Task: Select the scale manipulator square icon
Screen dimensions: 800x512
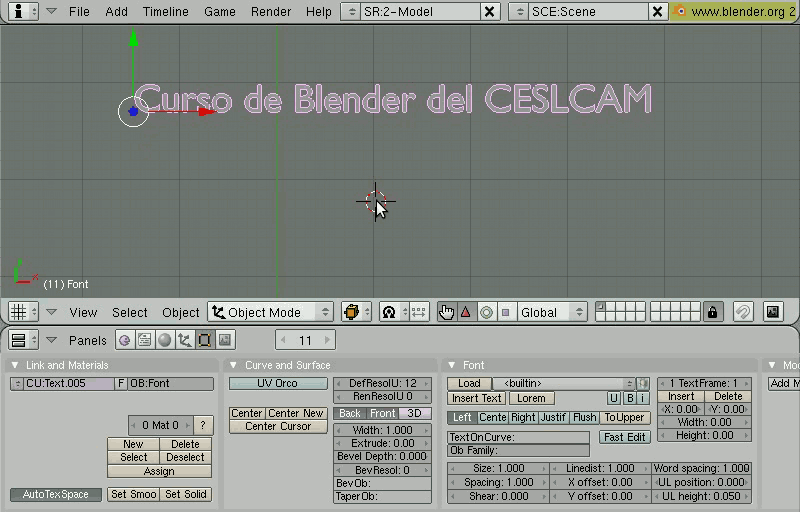Action: [506, 312]
